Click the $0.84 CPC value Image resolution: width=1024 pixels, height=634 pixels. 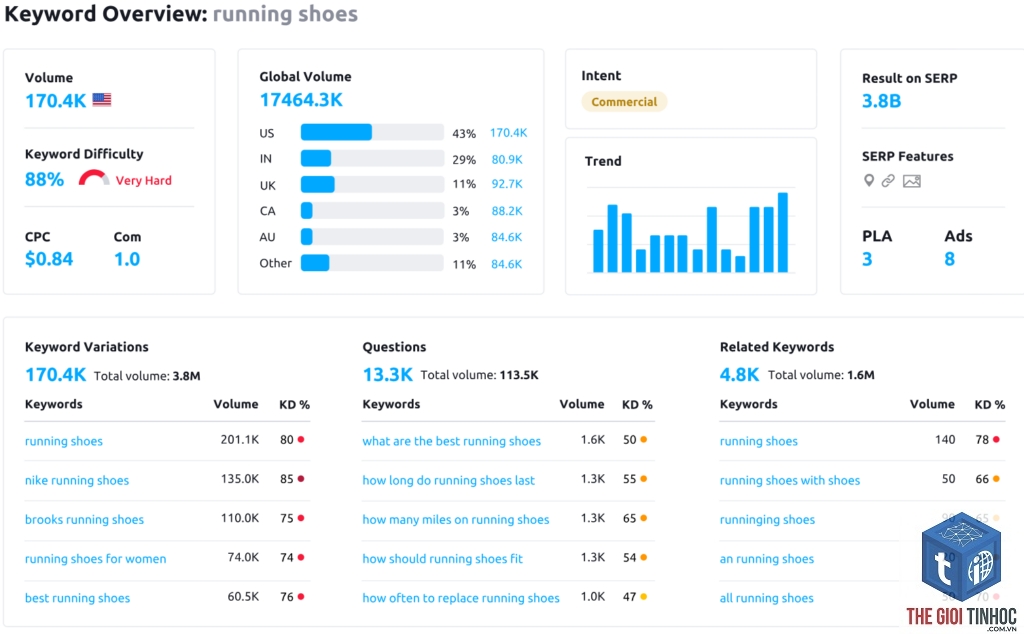click(x=49, y=259)
